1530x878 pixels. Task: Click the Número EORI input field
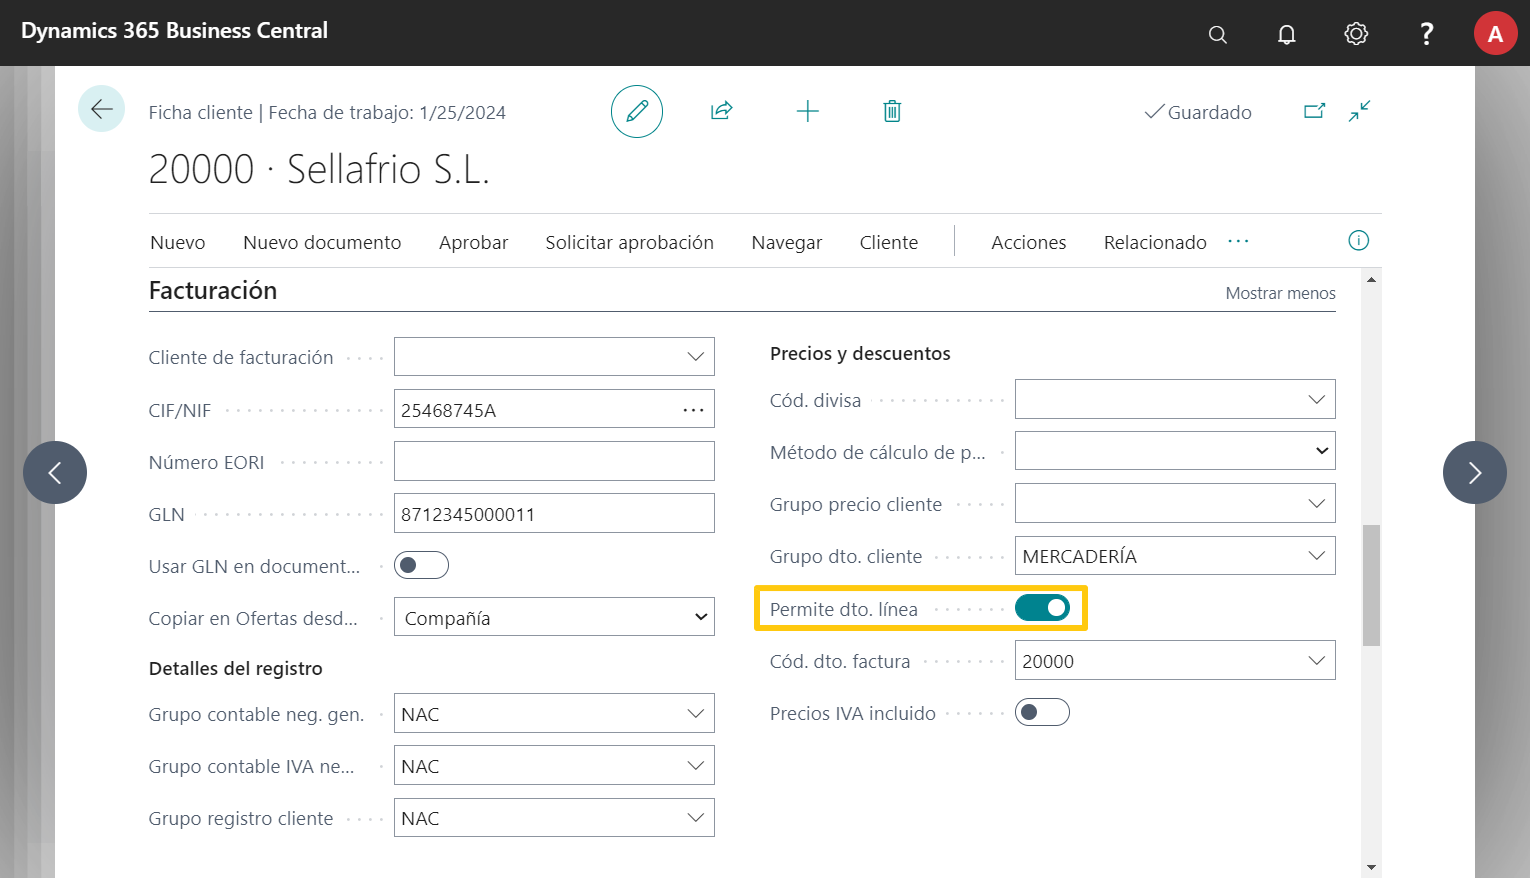tap(554, 461)
